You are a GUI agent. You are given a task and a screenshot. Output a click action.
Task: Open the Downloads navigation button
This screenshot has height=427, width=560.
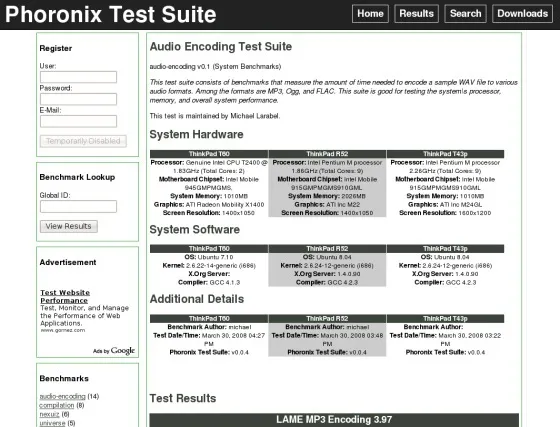point(522,14)
